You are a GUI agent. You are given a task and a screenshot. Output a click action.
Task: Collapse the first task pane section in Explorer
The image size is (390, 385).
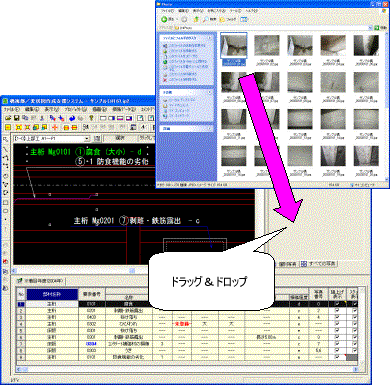210,38
